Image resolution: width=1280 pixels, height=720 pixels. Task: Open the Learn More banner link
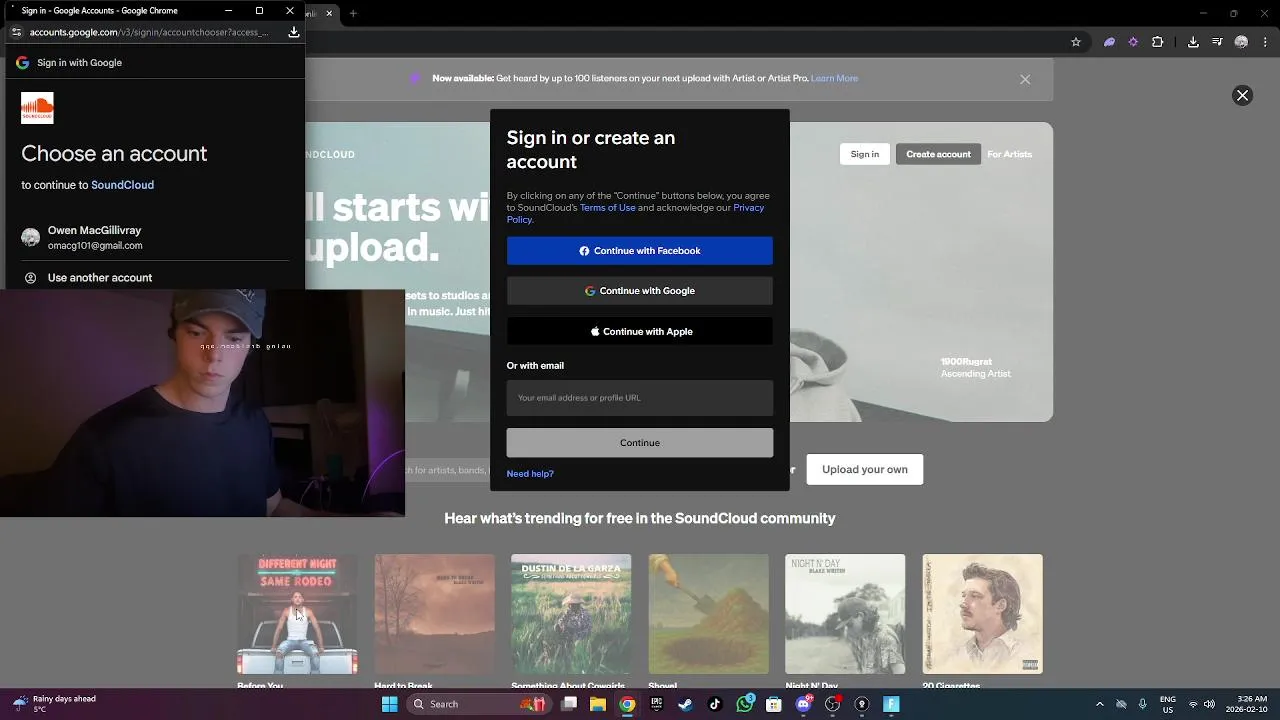[x=834, y=78]
